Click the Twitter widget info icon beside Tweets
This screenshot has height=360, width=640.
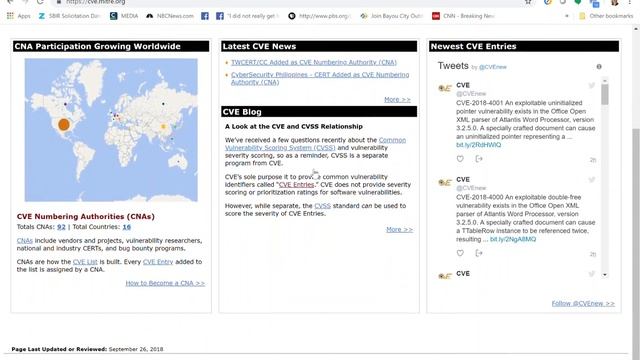599,67
